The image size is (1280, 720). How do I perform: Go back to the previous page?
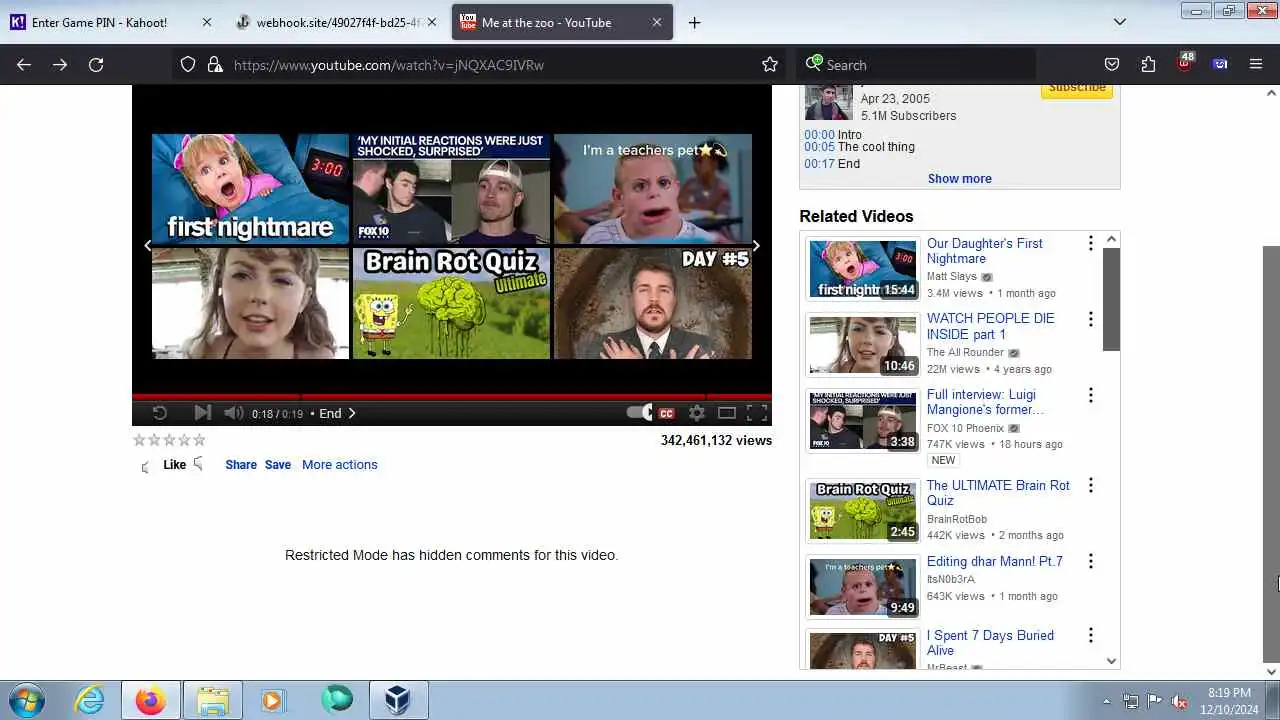[x=24, y=64]
